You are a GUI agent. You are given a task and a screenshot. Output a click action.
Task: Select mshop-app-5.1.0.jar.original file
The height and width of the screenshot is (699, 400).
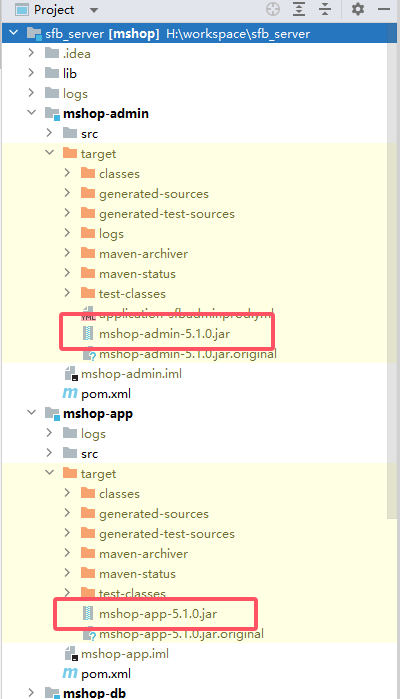(x=181, y=634)
